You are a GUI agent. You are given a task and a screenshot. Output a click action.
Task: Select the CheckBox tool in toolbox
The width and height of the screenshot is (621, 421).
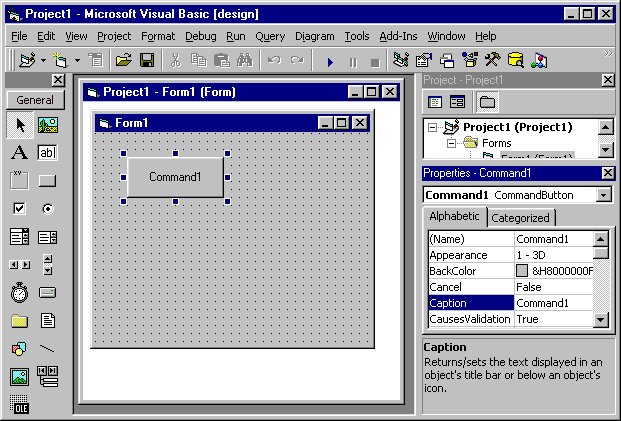tap(19, 209)
